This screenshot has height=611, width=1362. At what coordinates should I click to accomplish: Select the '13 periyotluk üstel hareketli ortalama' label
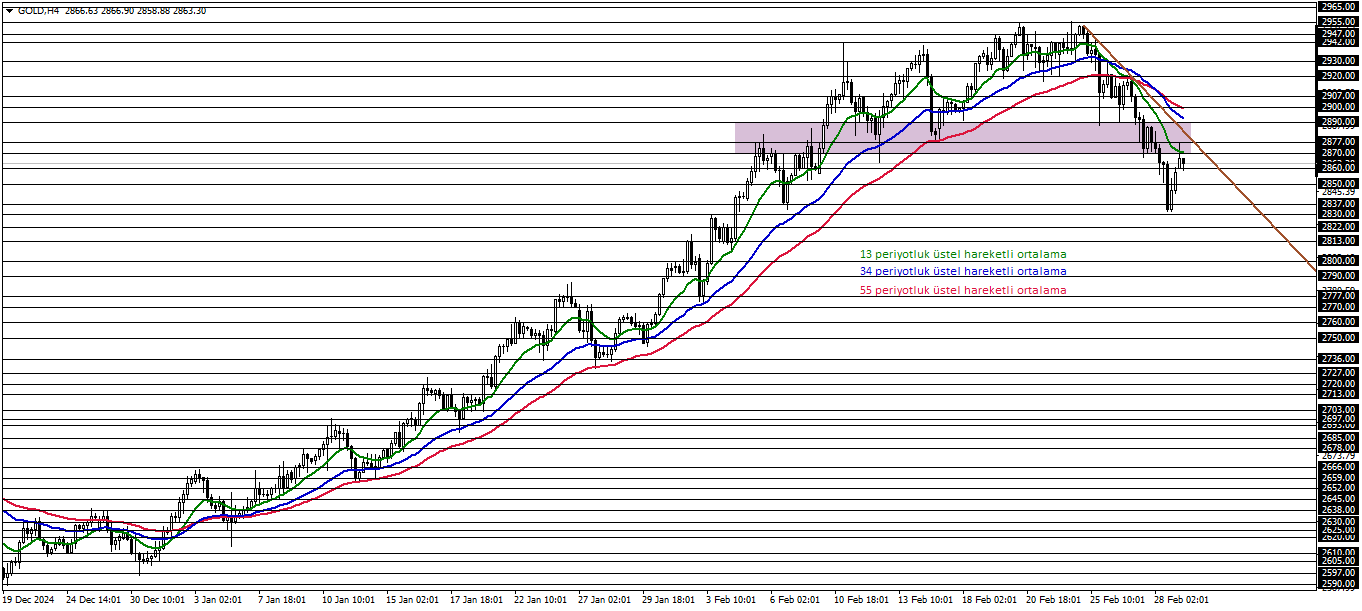[963, 254]
